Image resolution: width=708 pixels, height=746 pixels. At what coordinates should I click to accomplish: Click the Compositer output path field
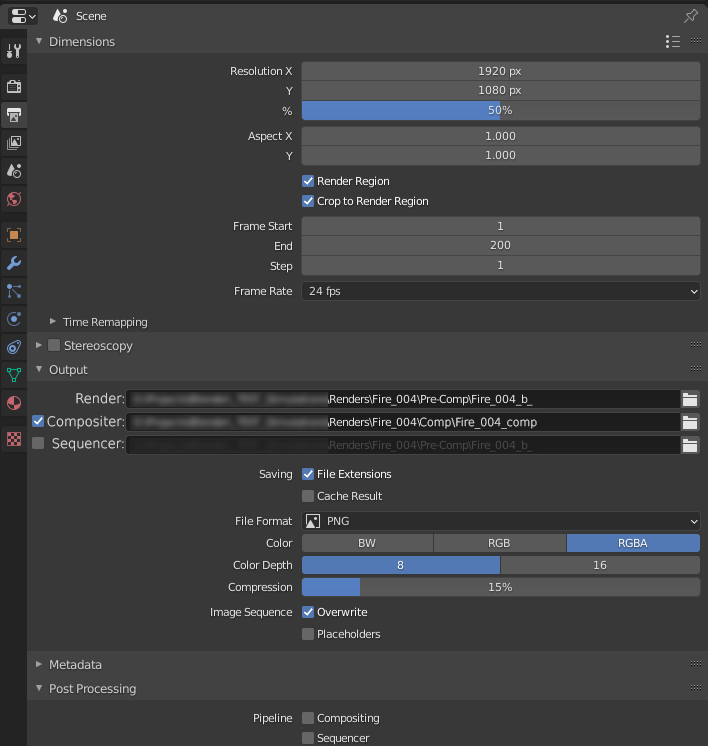coord(403,422)
